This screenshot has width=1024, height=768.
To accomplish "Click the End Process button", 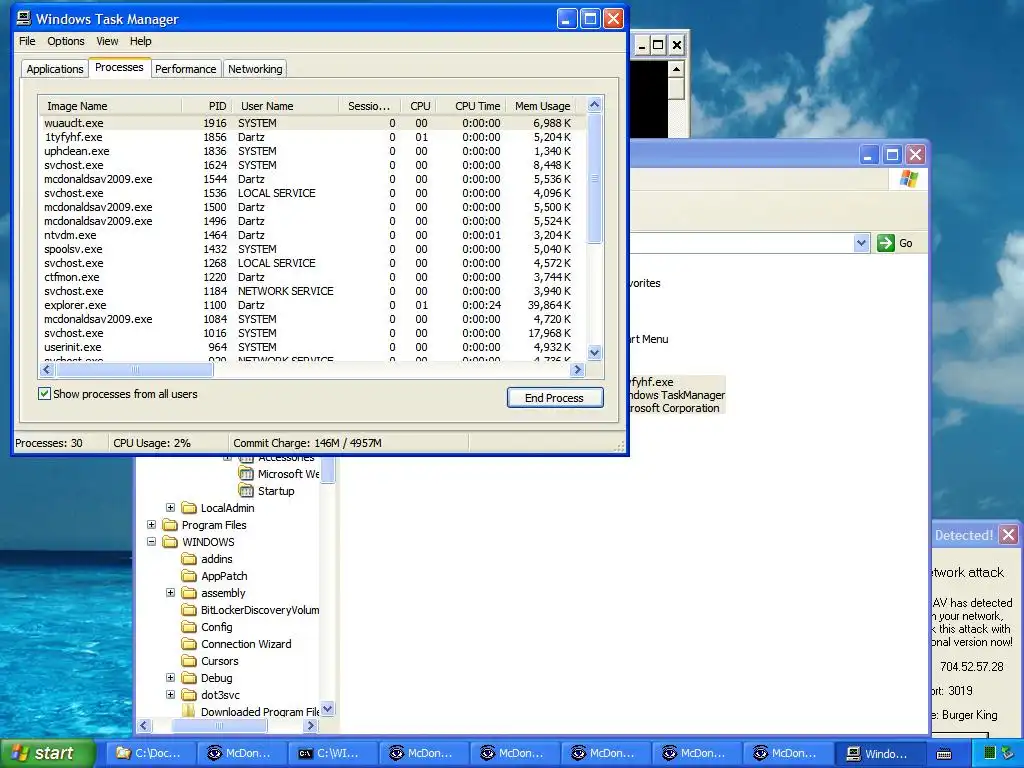I will [x=554, y=398].
